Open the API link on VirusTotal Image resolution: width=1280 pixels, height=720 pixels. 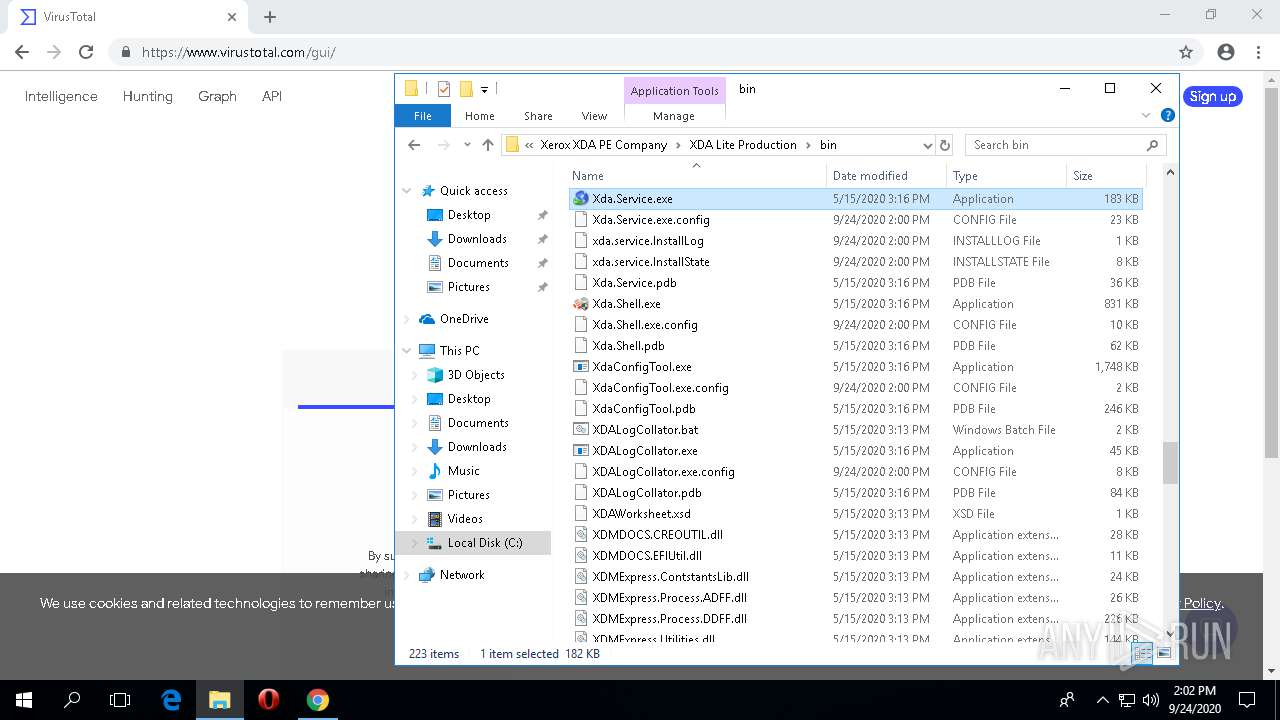[x=272, y=96]
